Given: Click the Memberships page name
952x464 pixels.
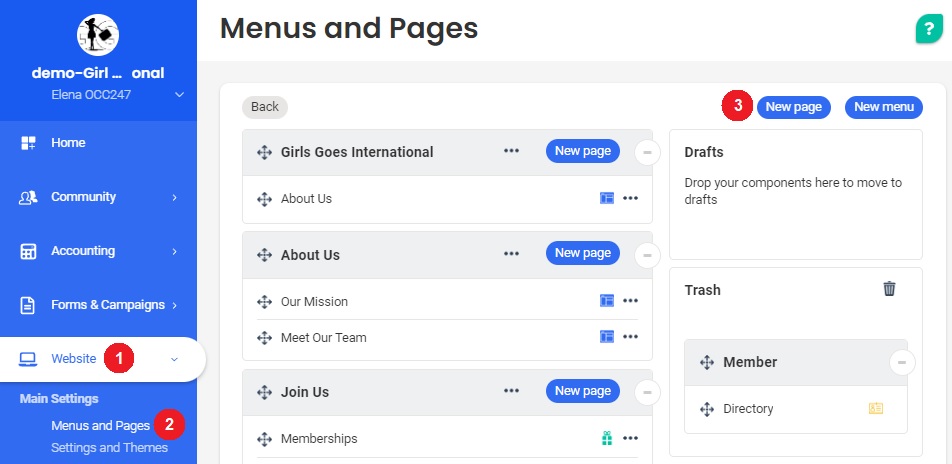Looking at the screenshot, I should (319, 438).
